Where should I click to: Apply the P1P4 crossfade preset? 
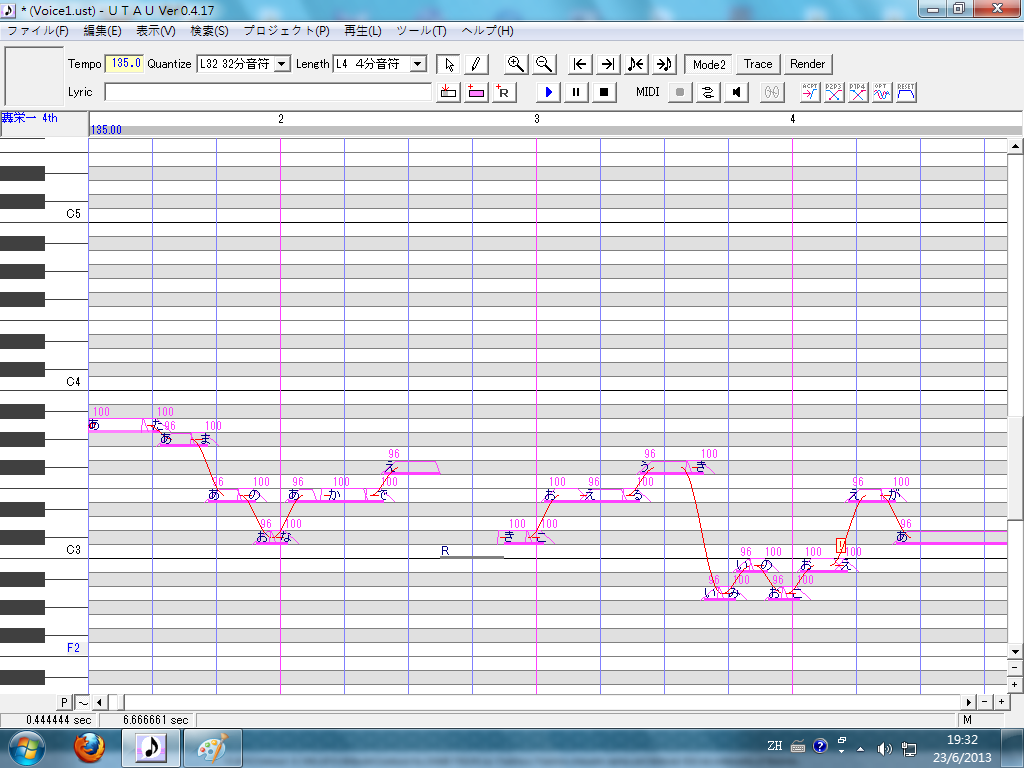[858, 92]
